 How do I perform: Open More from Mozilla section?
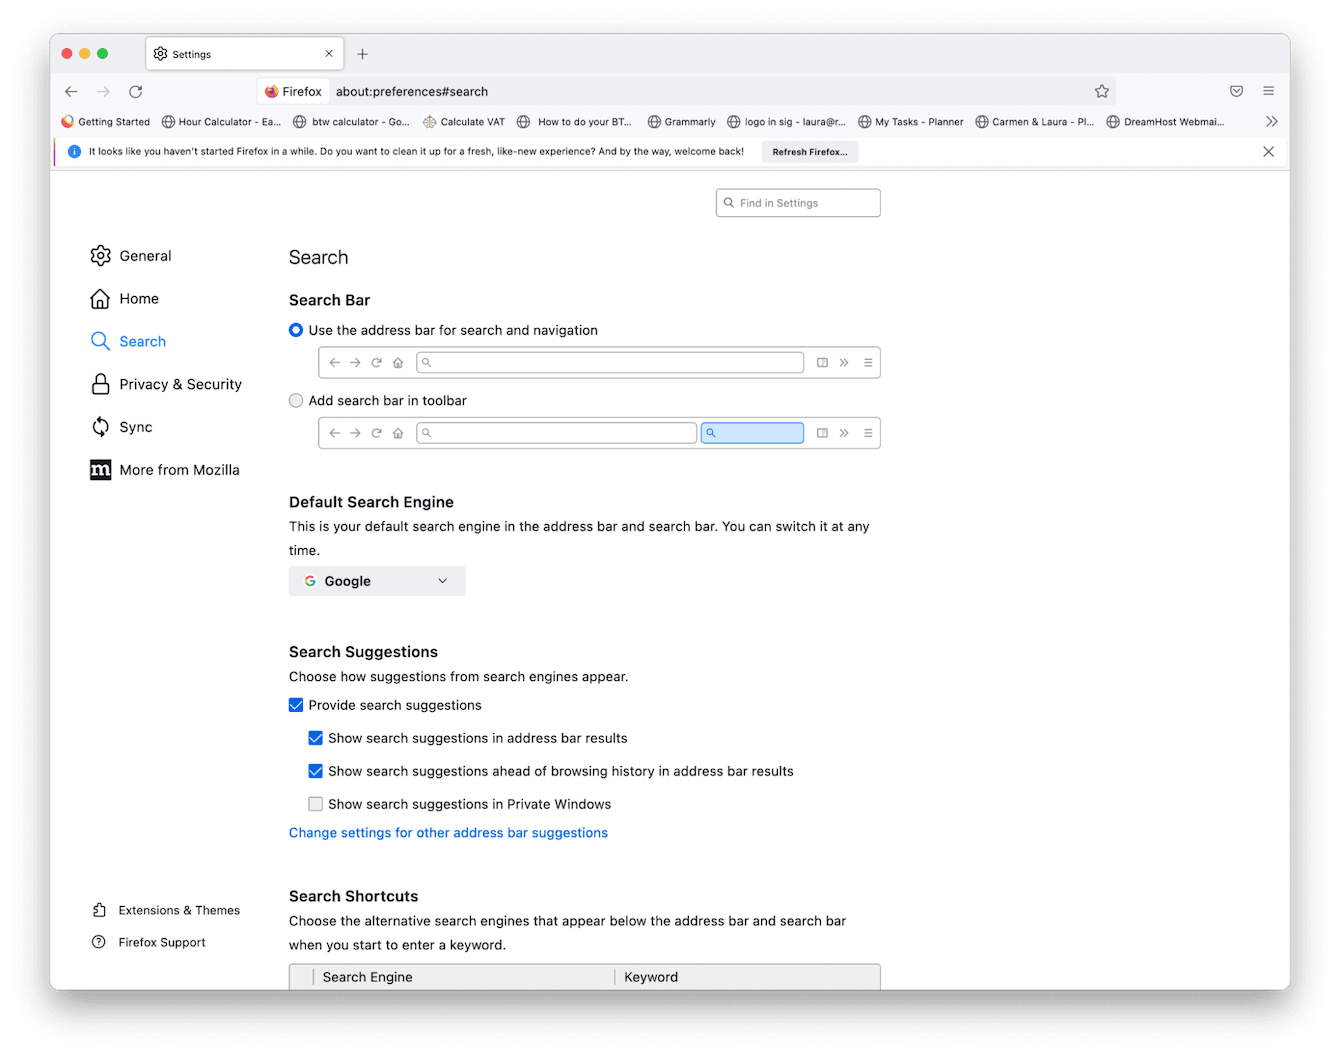(101, 470)
